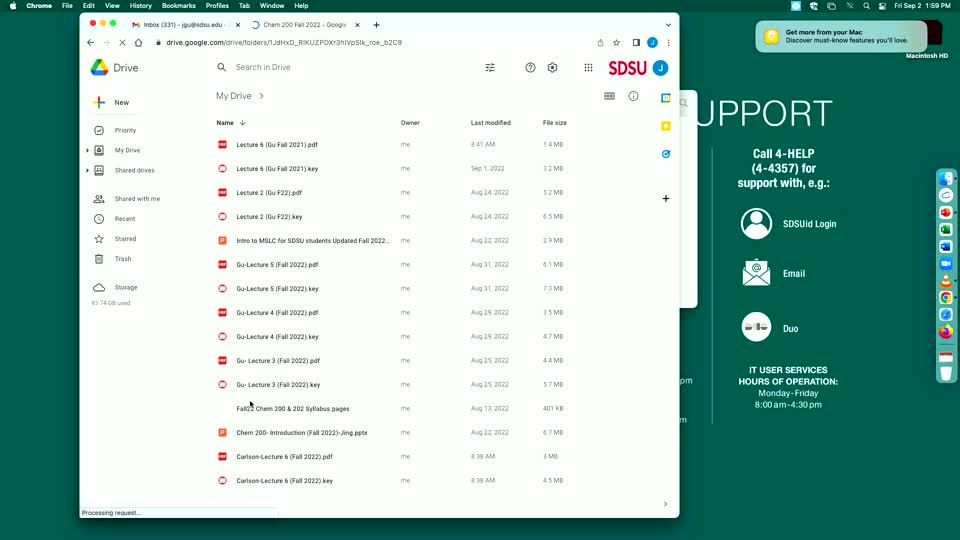960x540 pixels.
Task: Click the Search in Drive field
Action: [x=340, y=68]
